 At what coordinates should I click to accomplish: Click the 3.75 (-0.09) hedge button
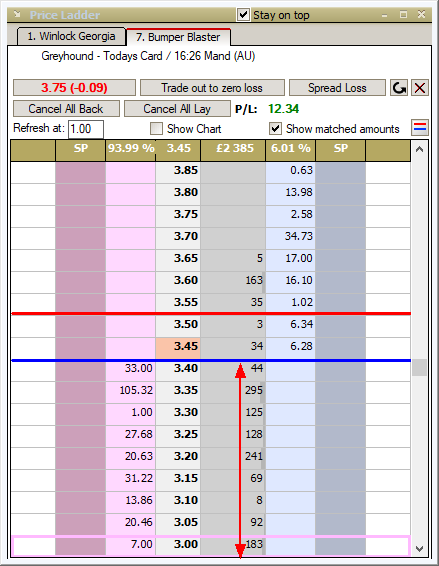click(74, 88)
